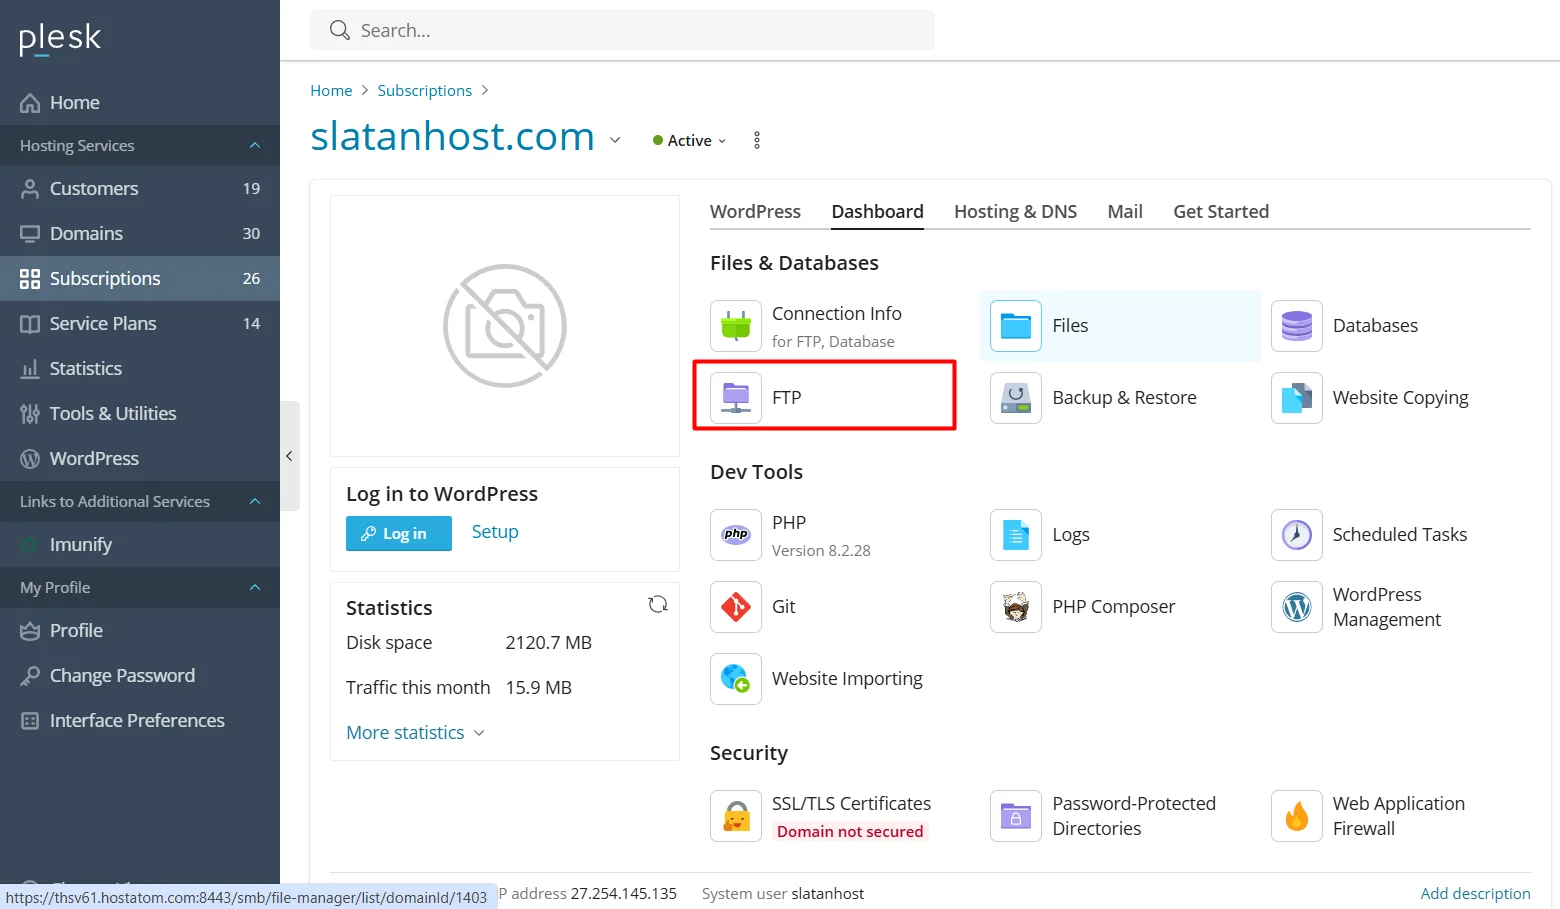The height and width of the screenshot is (909, 1560).
Task: Click the Add description link
Action: (x=1475, y=894)
